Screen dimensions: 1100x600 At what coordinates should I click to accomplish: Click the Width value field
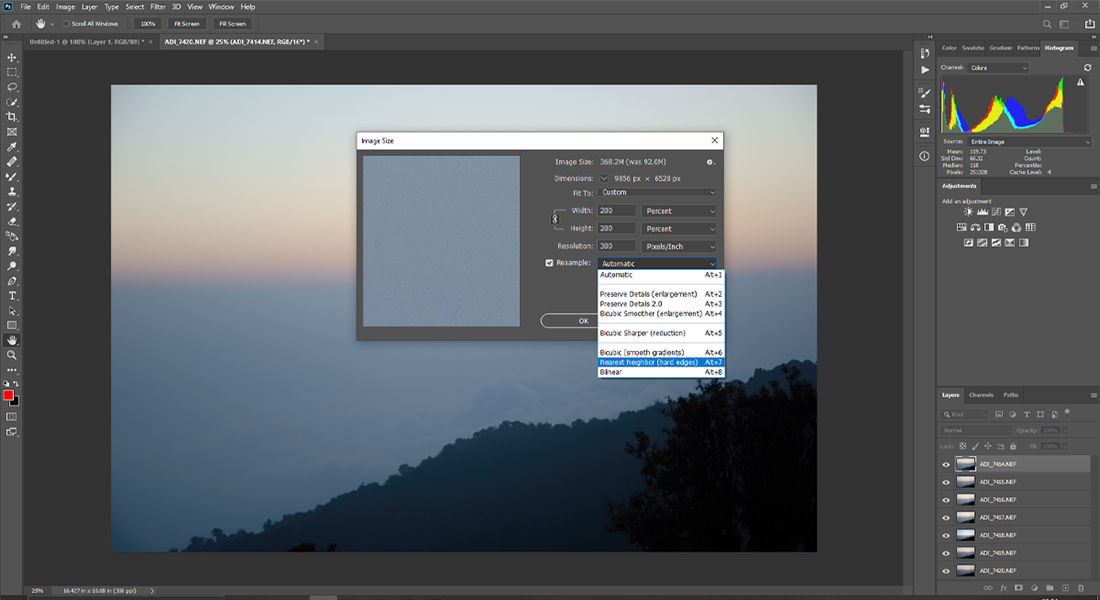(x=617, y=211)
